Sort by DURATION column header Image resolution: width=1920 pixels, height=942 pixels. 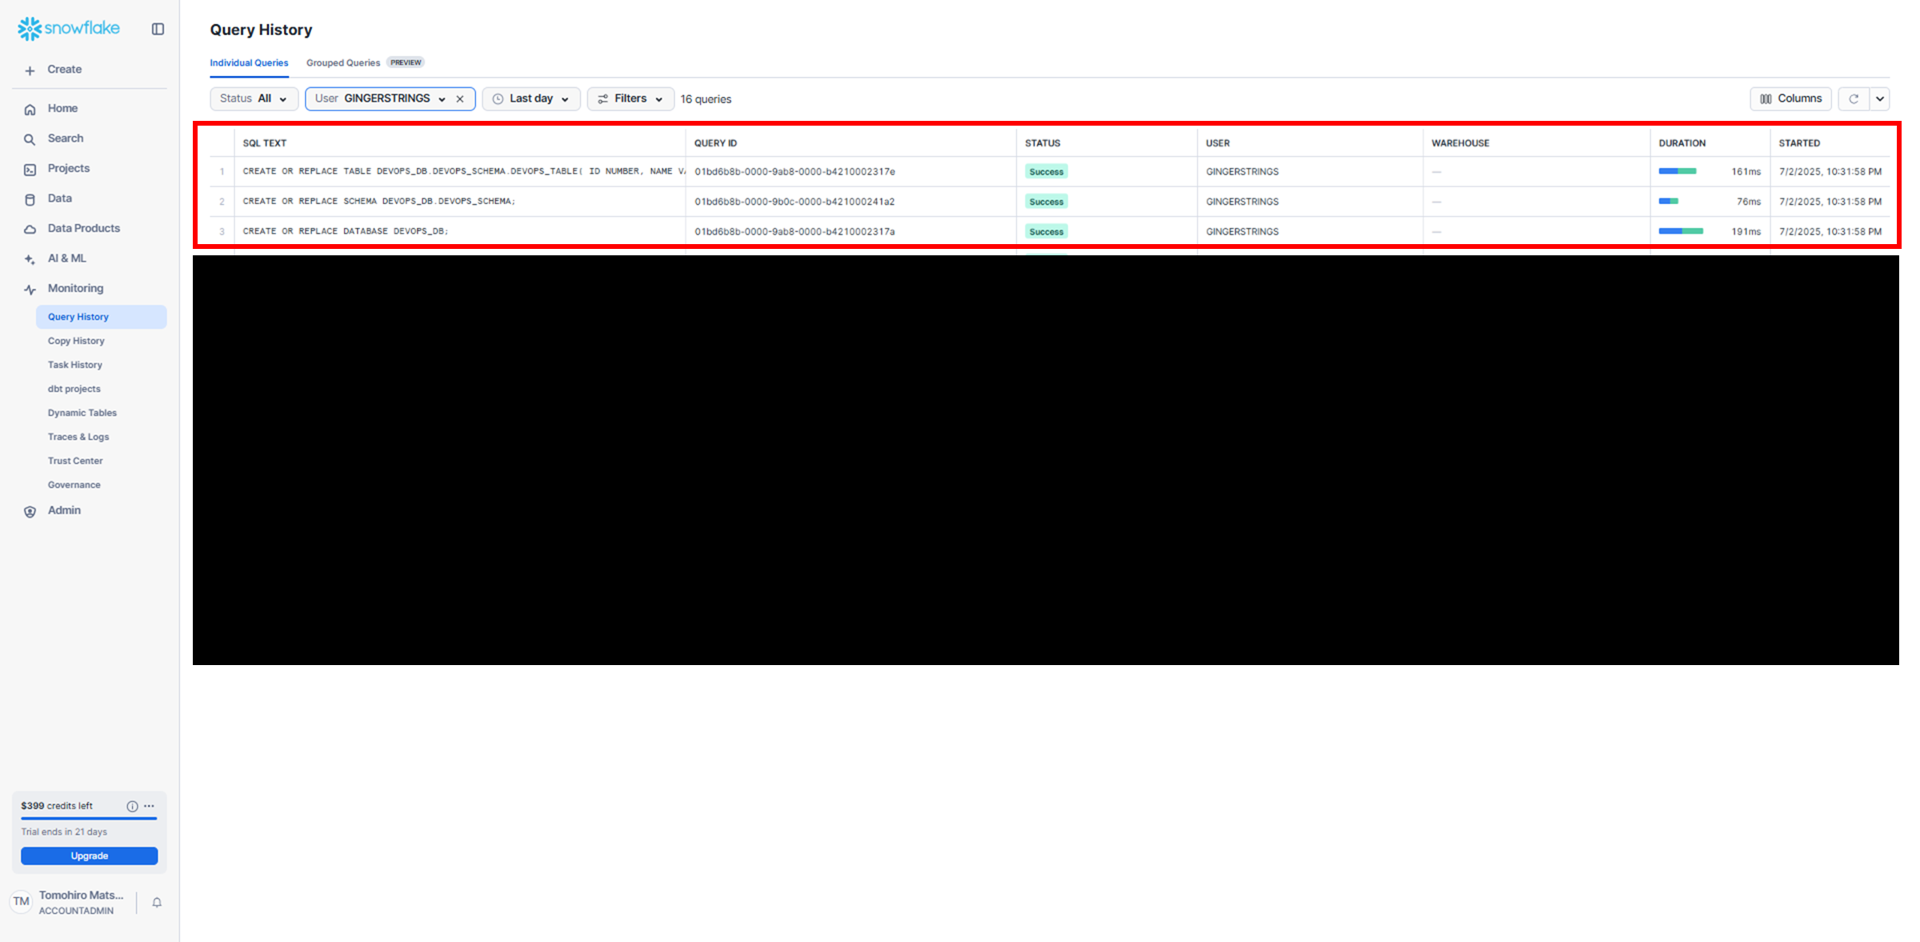[x=1682, y=143]
